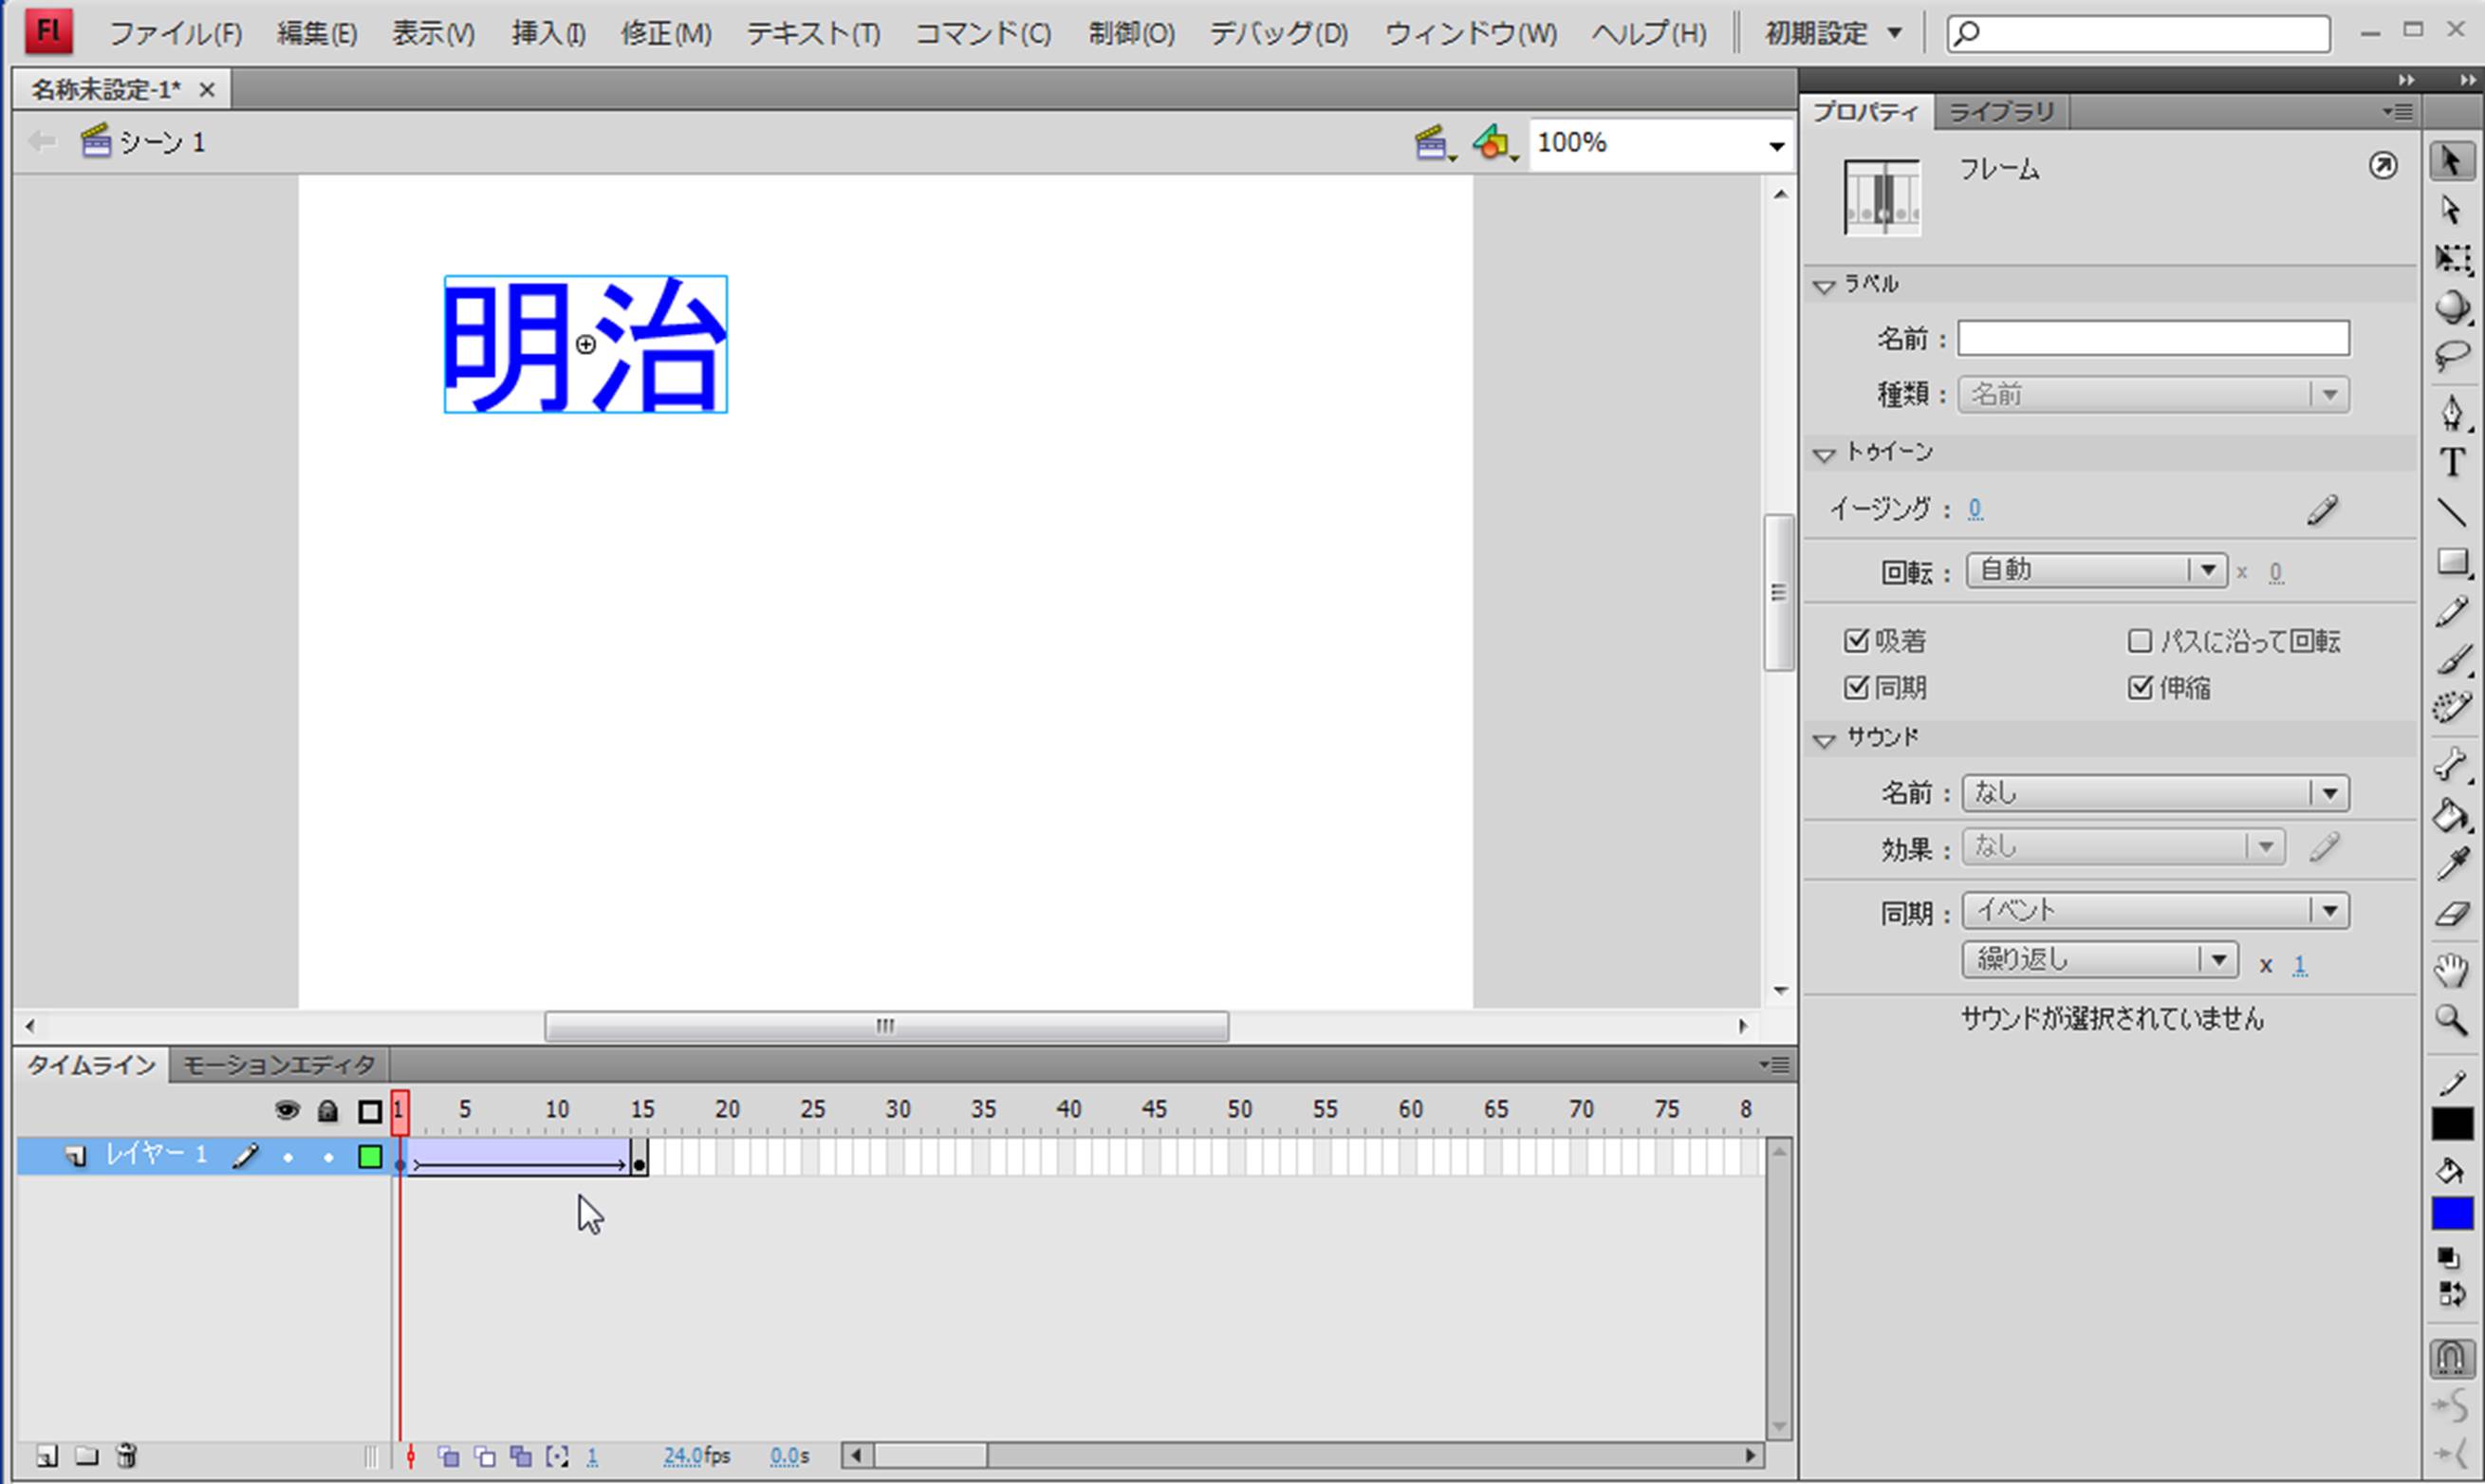The image size is (2485, 1484).
Task: Click the イージング value link
Action: (1975, 509)
